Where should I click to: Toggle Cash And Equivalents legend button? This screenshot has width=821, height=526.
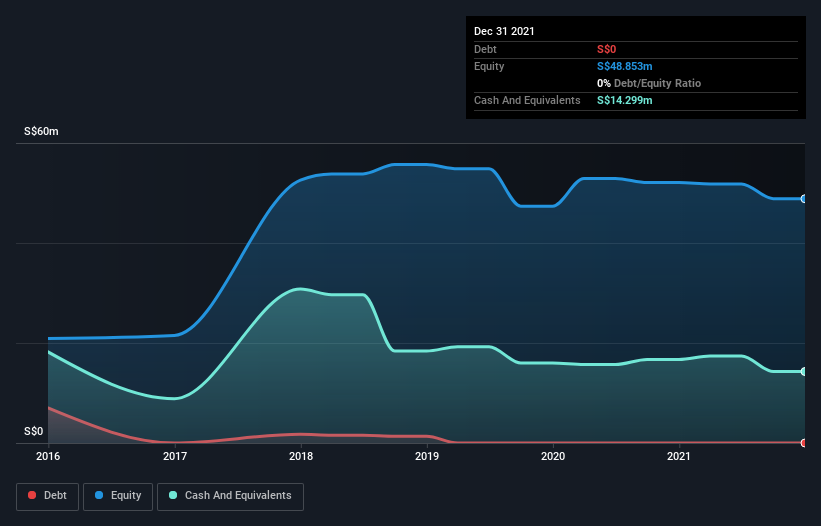(x=230, y=496)
